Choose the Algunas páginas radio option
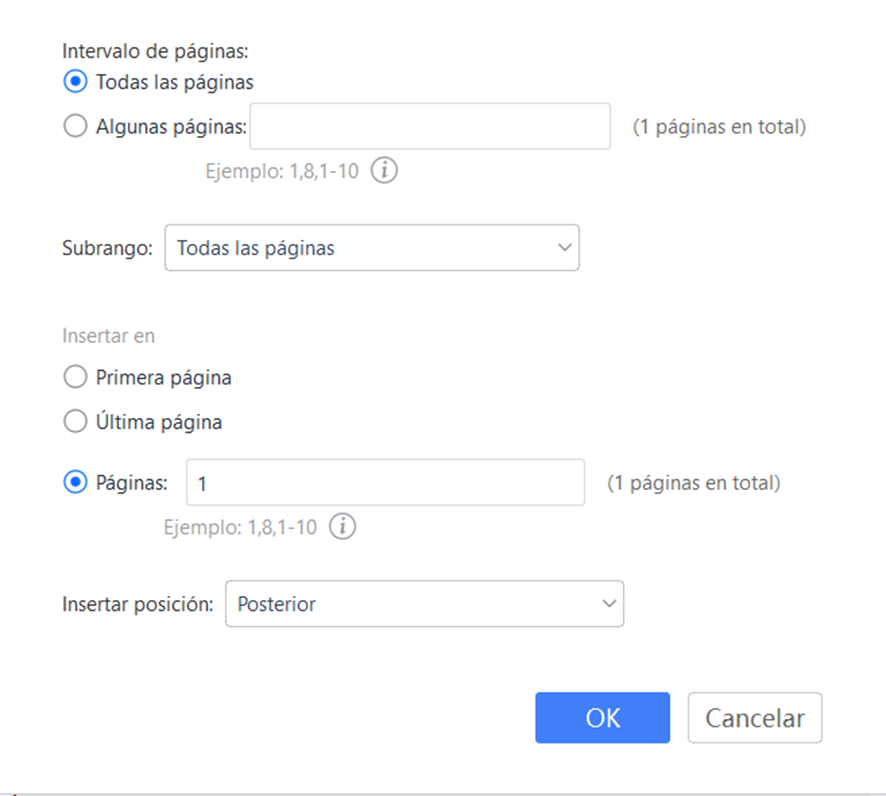 (x=75, y=127)
